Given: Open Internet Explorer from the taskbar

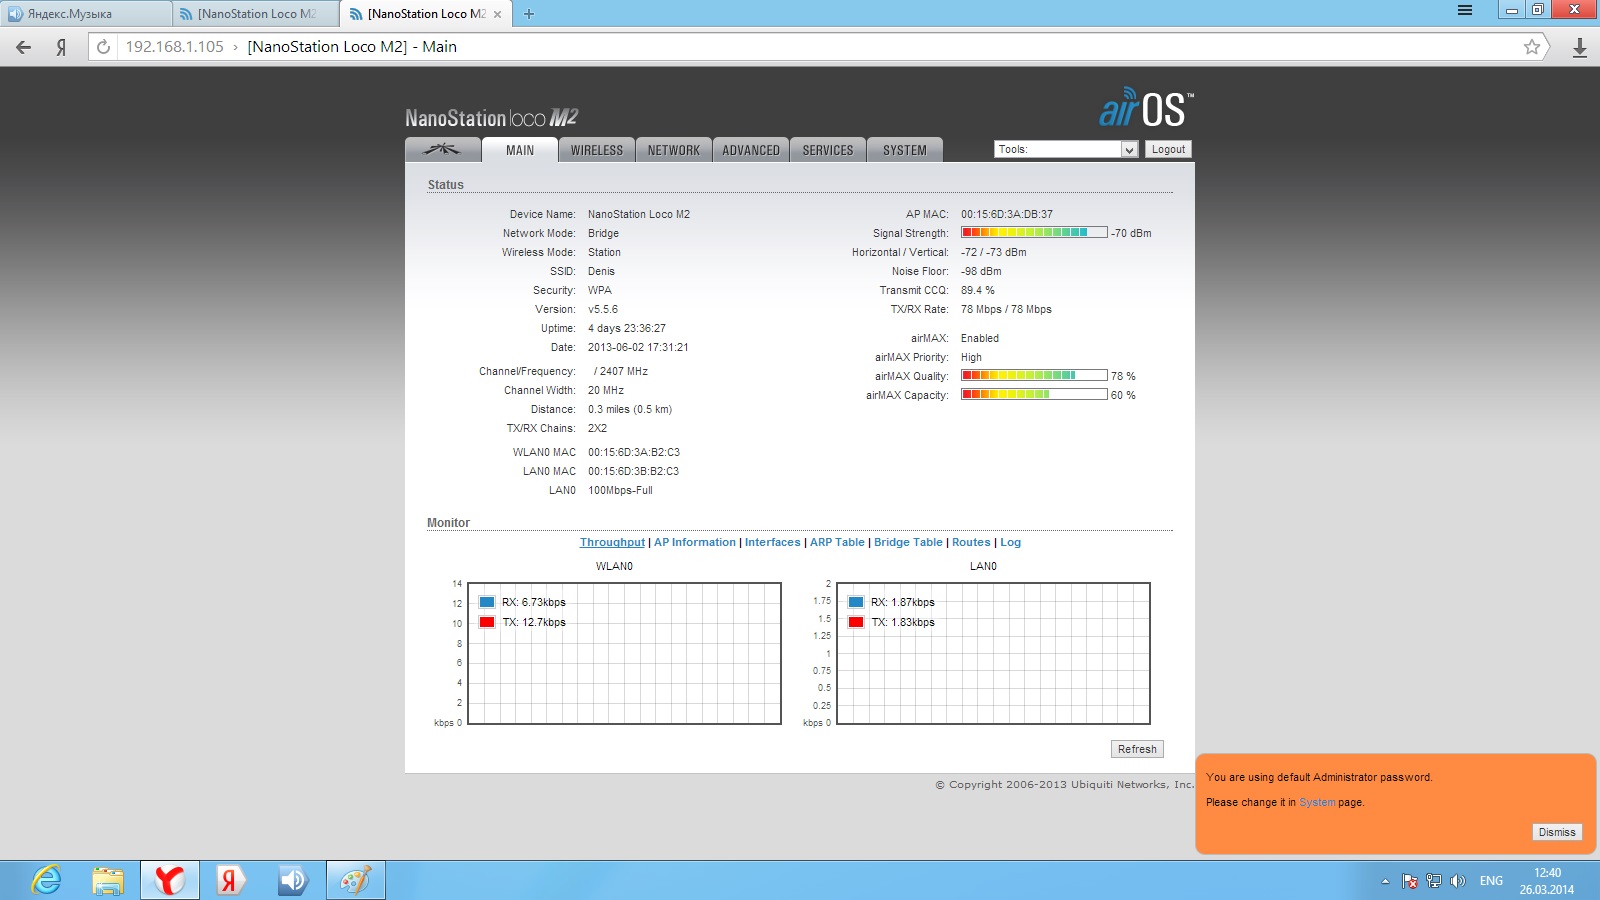Looking at the screenshot, I should (x=46, y=880).
